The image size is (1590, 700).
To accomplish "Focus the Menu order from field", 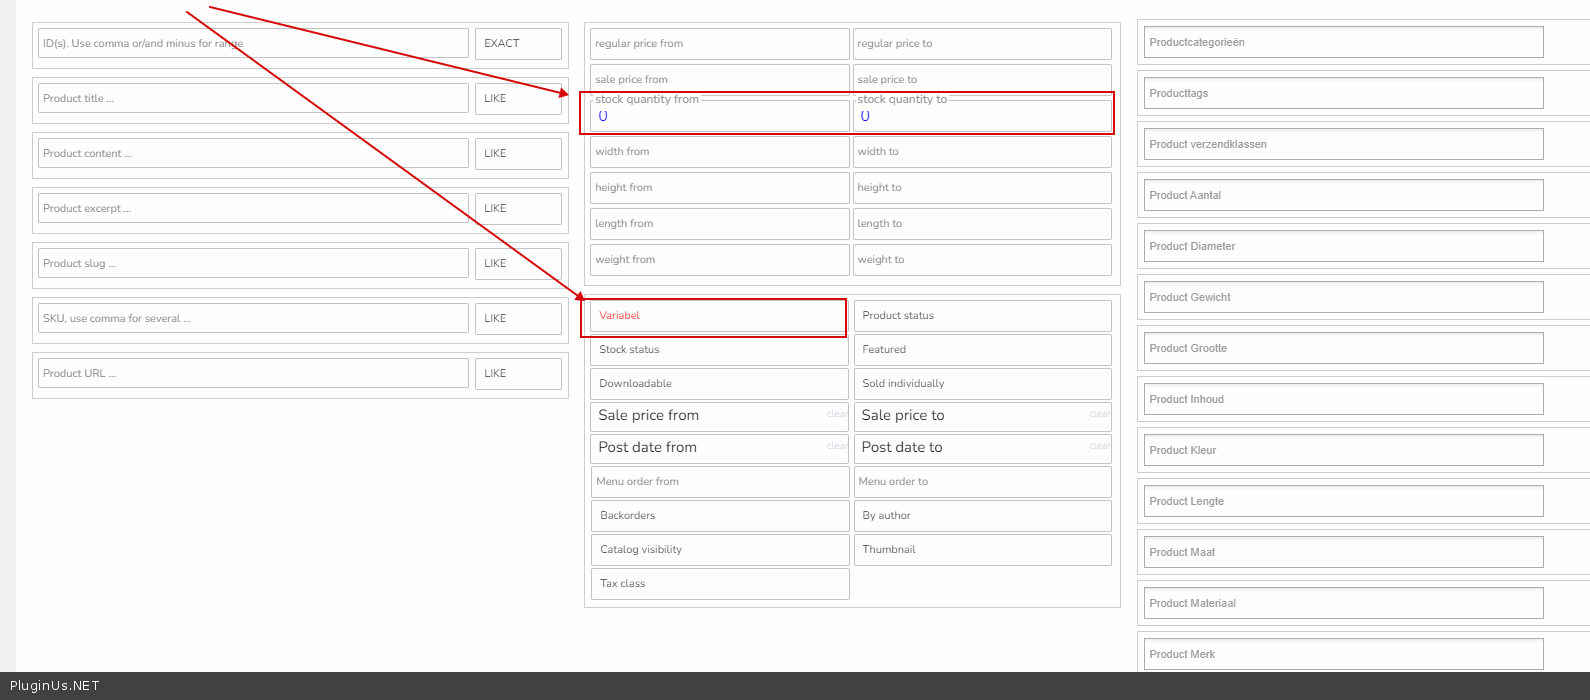I will click(719, 482).
